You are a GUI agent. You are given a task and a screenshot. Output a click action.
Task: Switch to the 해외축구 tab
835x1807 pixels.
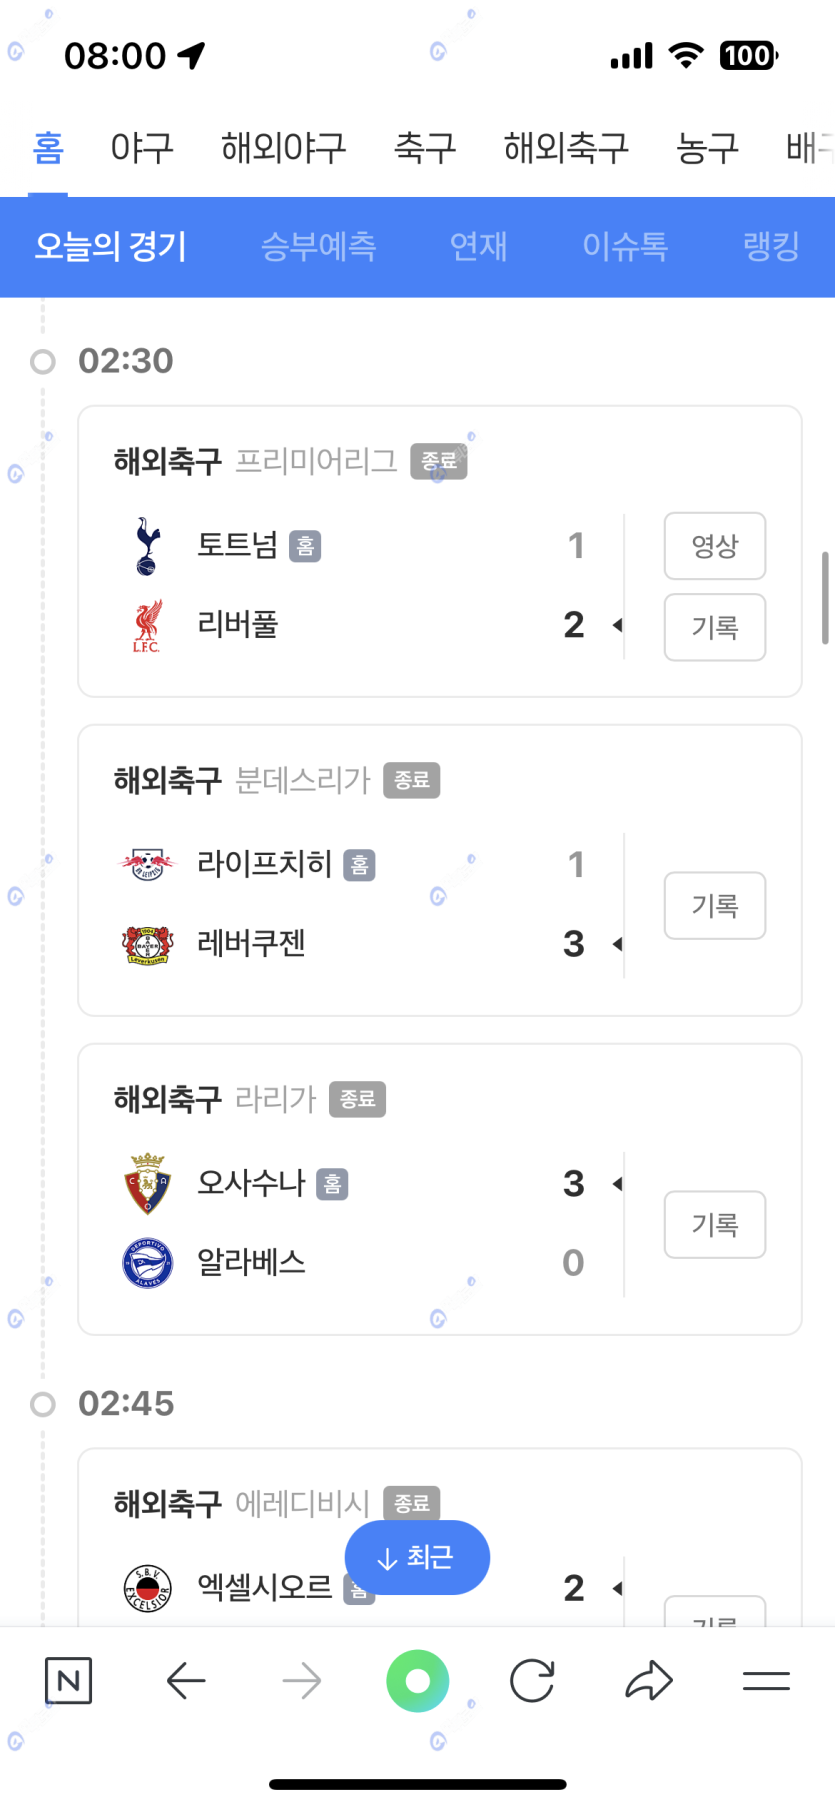click(566, 148)
